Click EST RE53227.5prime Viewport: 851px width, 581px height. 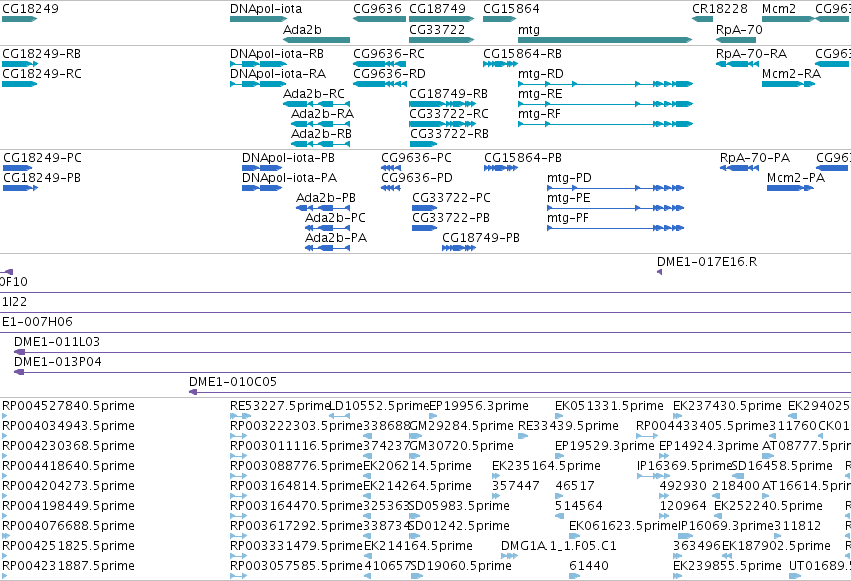[280, 406]
